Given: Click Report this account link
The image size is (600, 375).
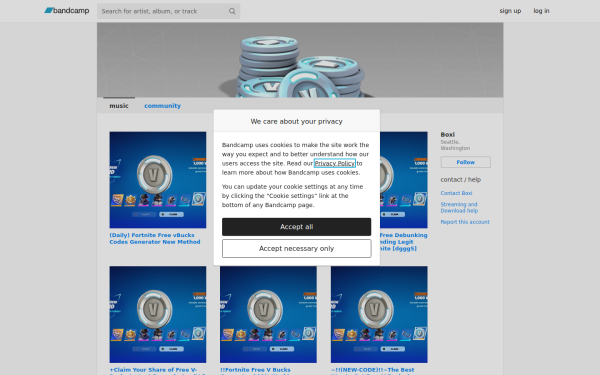Looking at the screenshot, I should 465,222.
